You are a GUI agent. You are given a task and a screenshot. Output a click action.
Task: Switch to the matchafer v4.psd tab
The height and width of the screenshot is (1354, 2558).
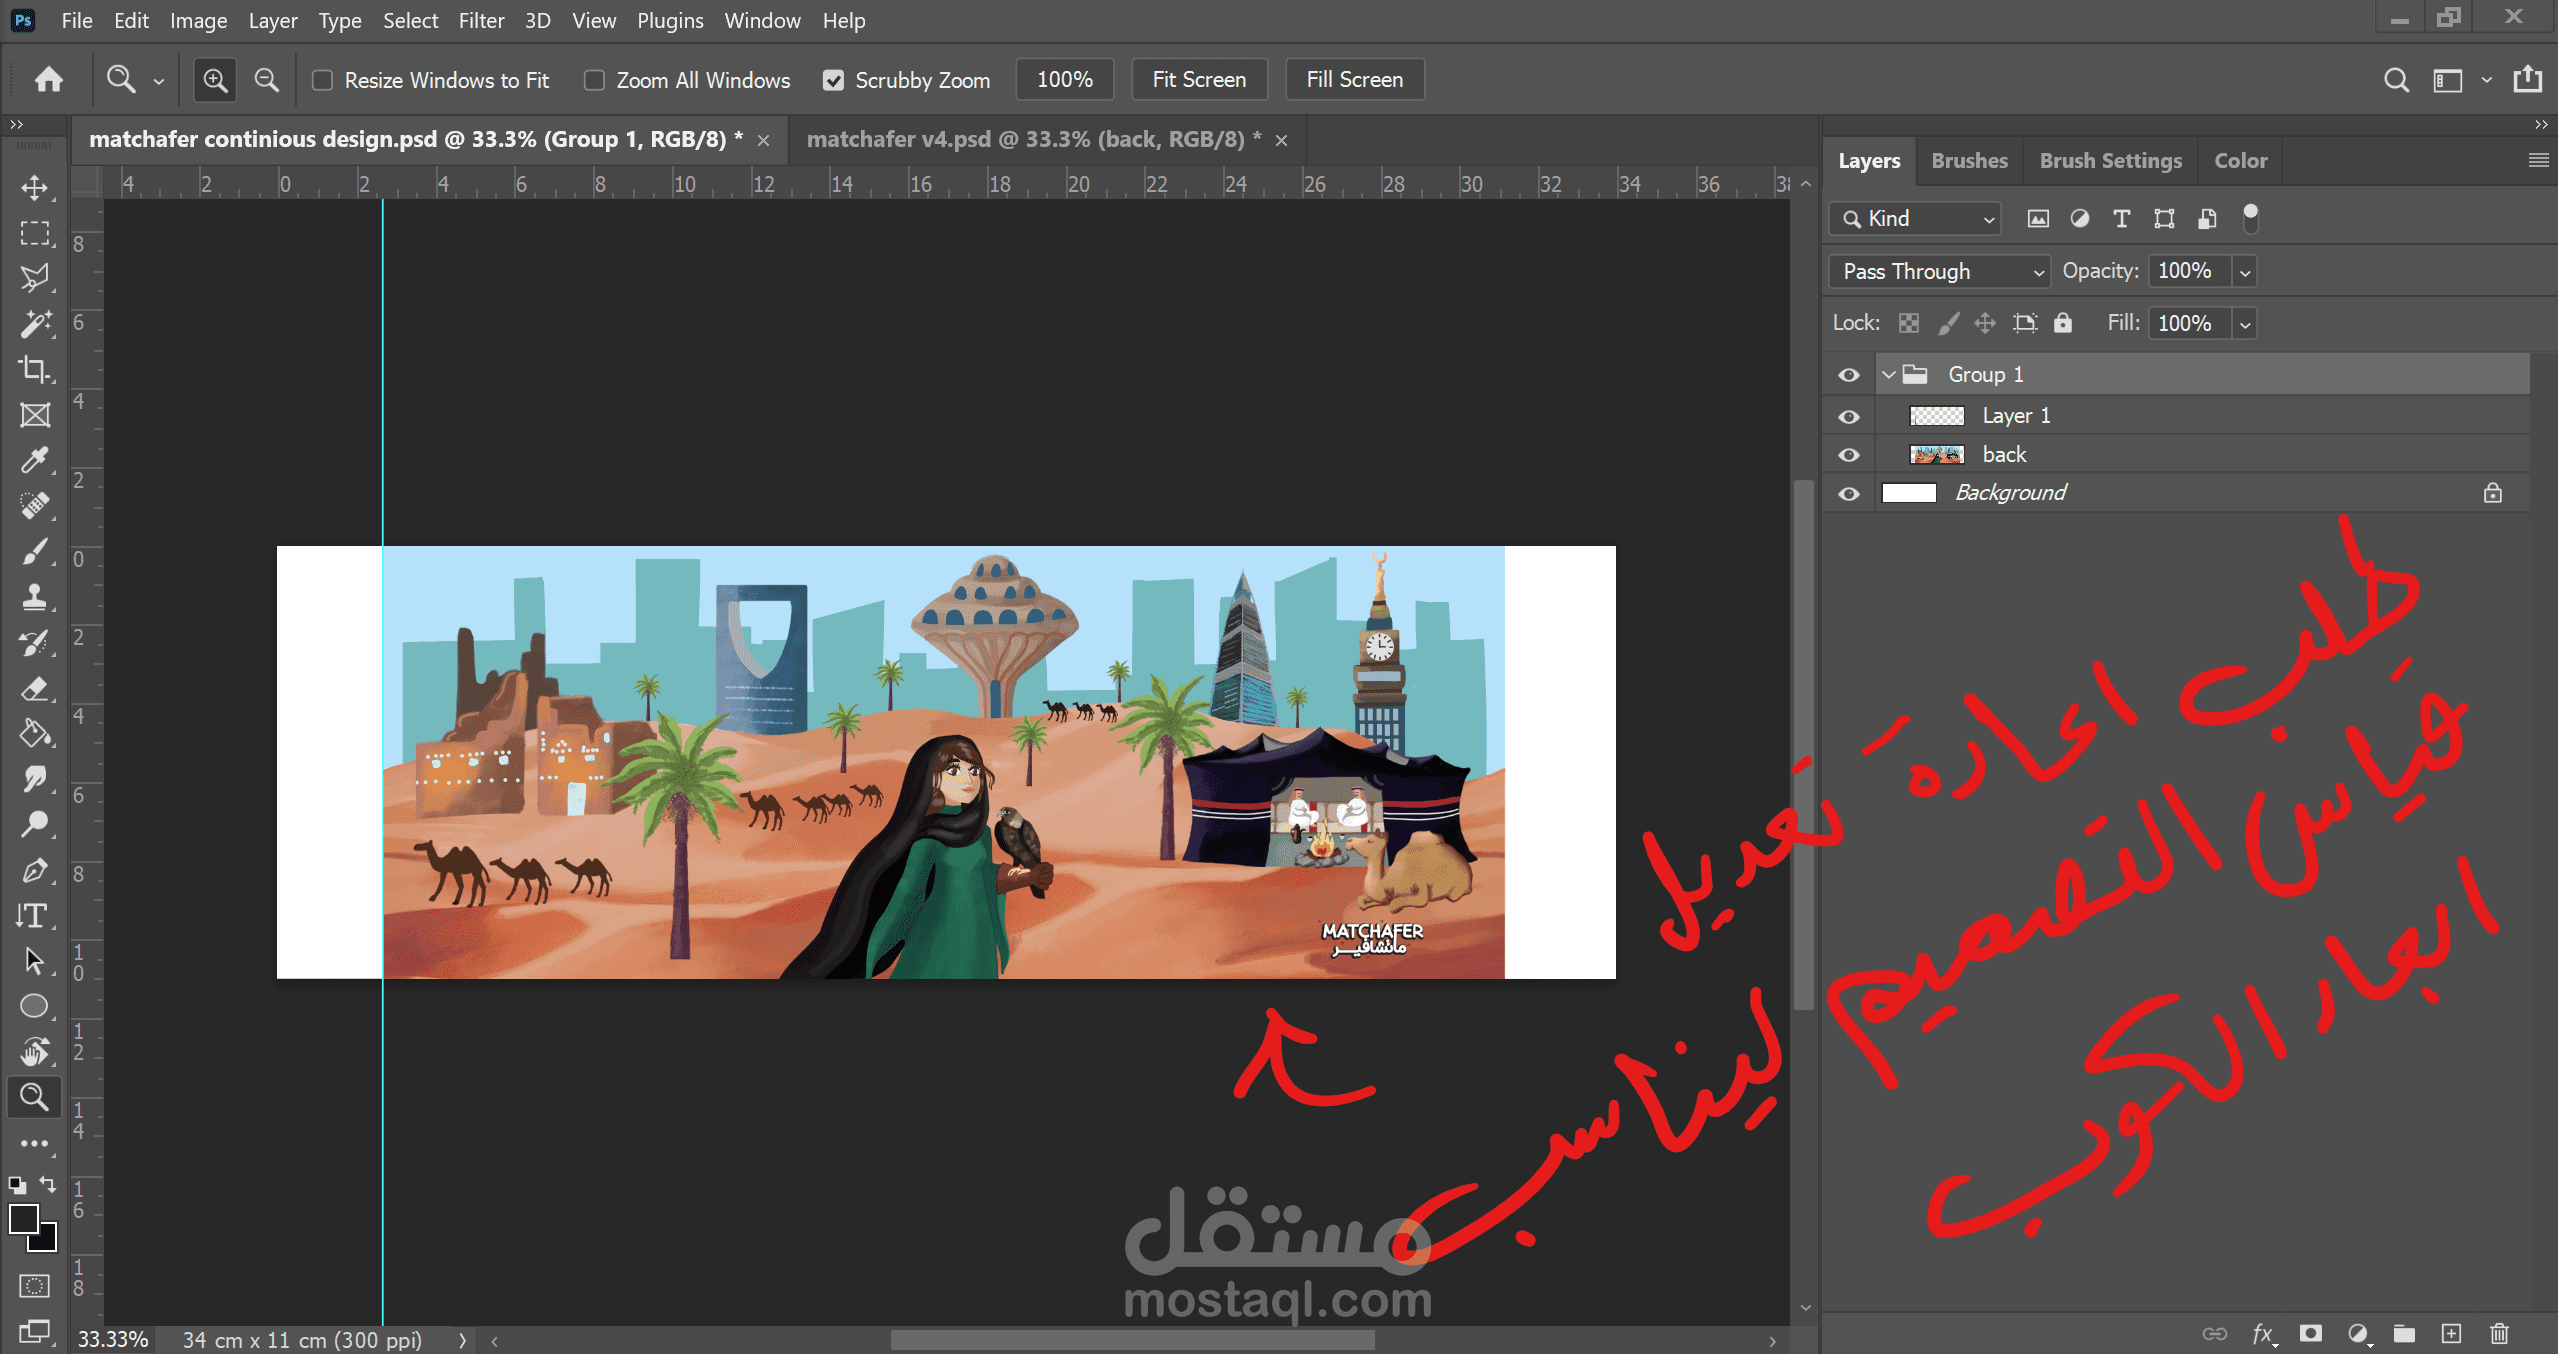[x=1033, y=140]
